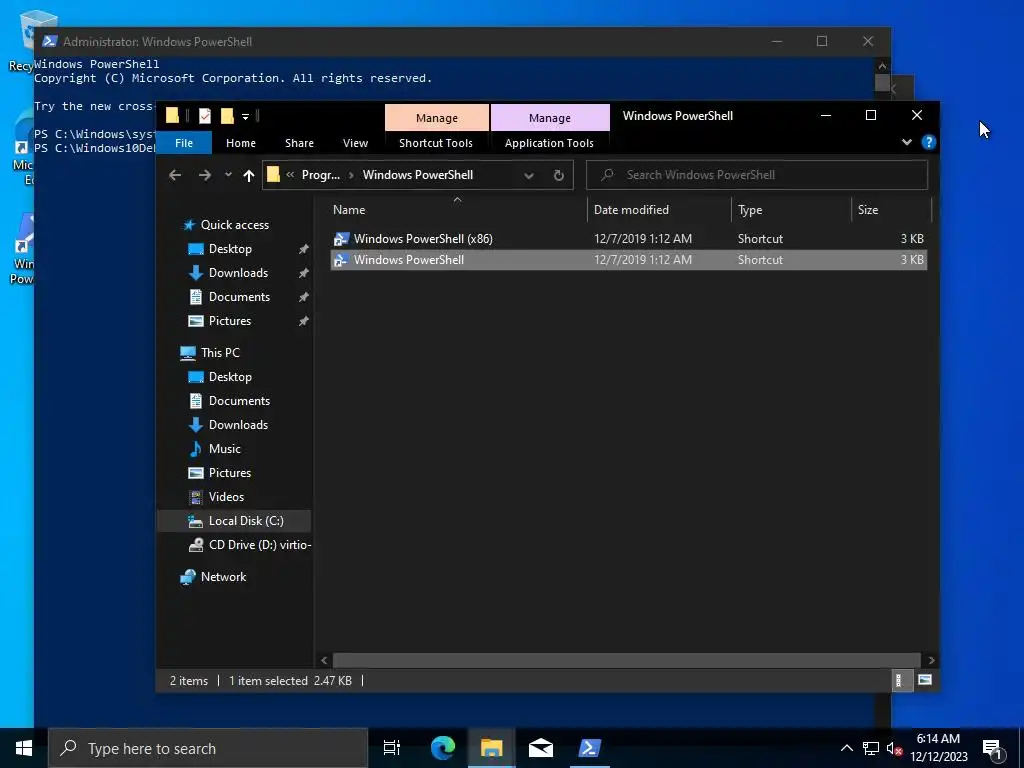Open the Music folder
Viewport: 1024px width, 768px height.
(224, 449)
